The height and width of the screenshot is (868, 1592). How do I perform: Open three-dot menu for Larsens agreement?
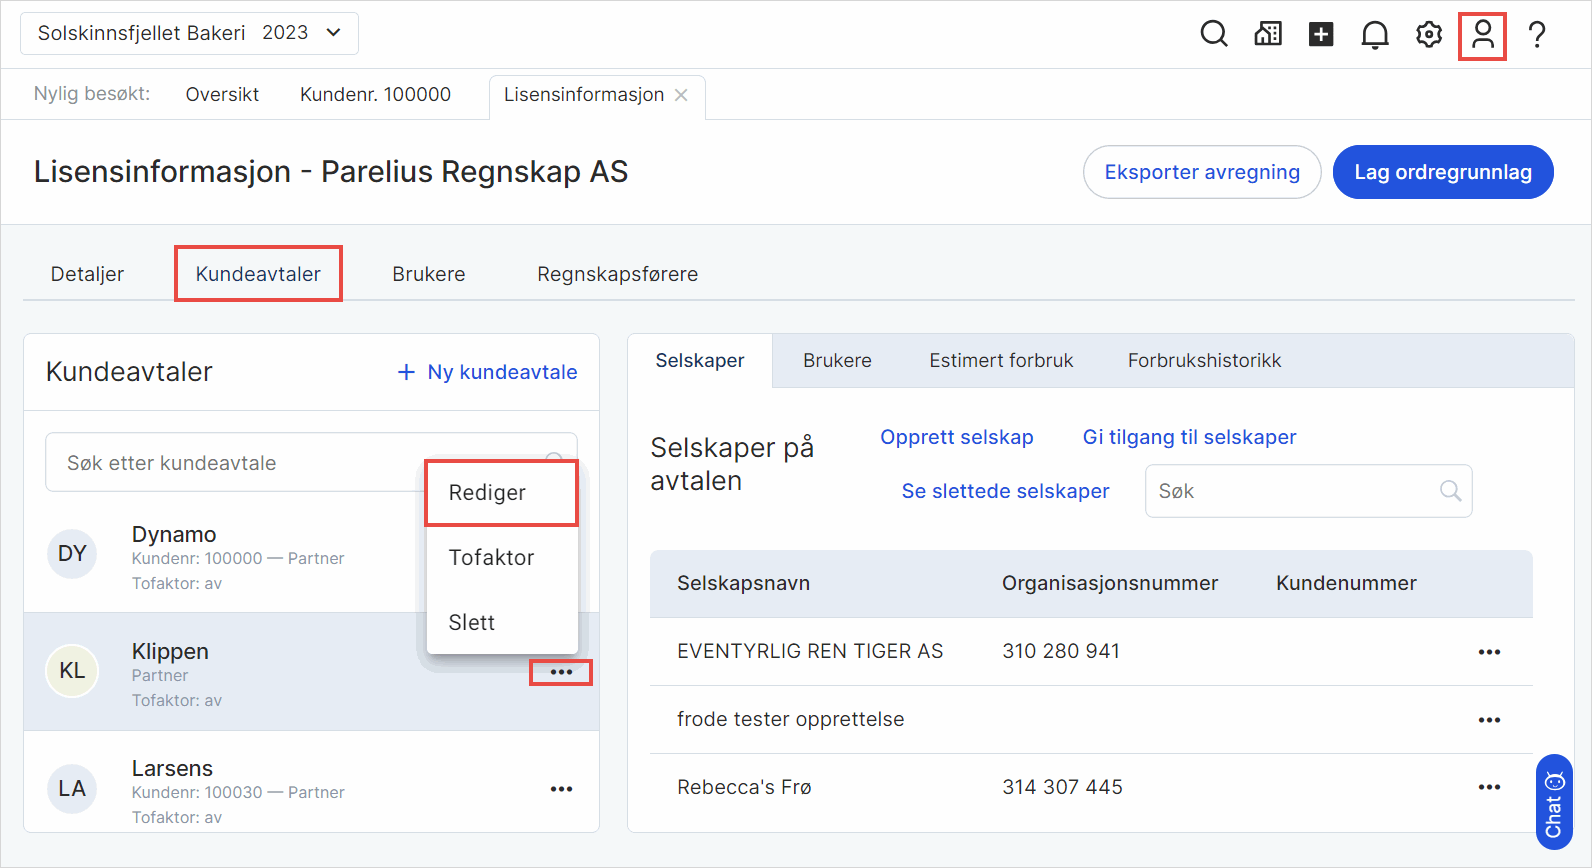(x=561, y=789)
